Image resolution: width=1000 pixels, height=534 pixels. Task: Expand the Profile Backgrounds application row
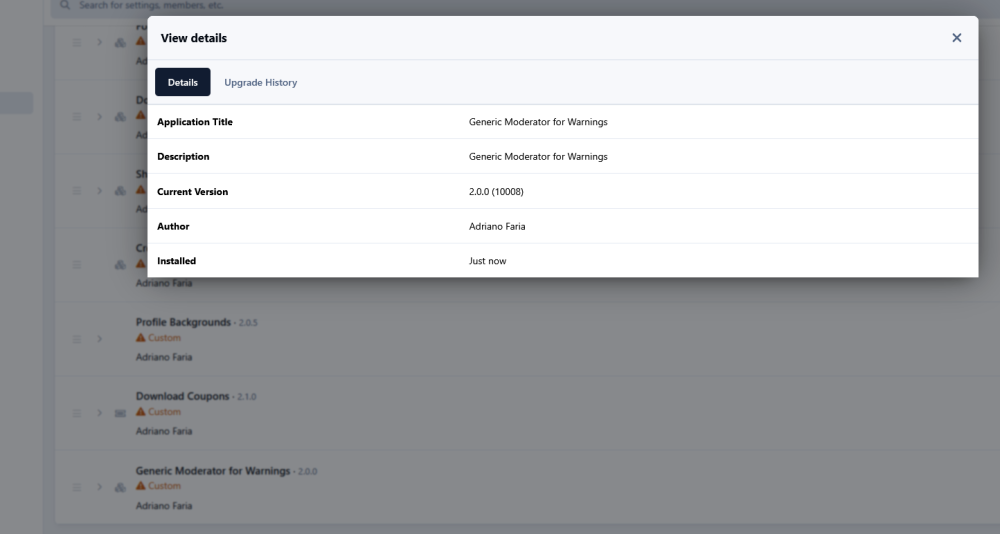point(99,339)
